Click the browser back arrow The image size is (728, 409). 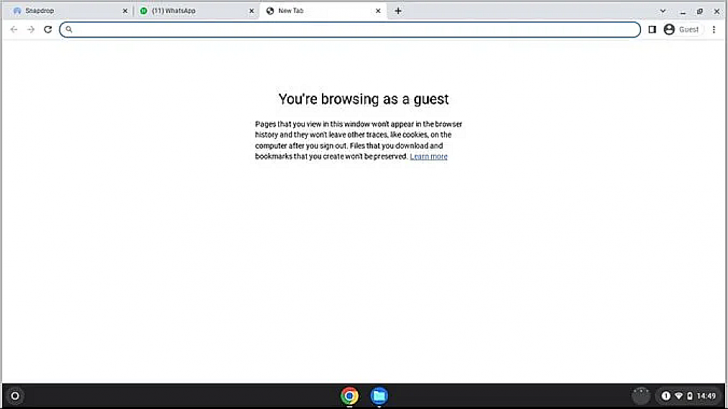(14, 30)
